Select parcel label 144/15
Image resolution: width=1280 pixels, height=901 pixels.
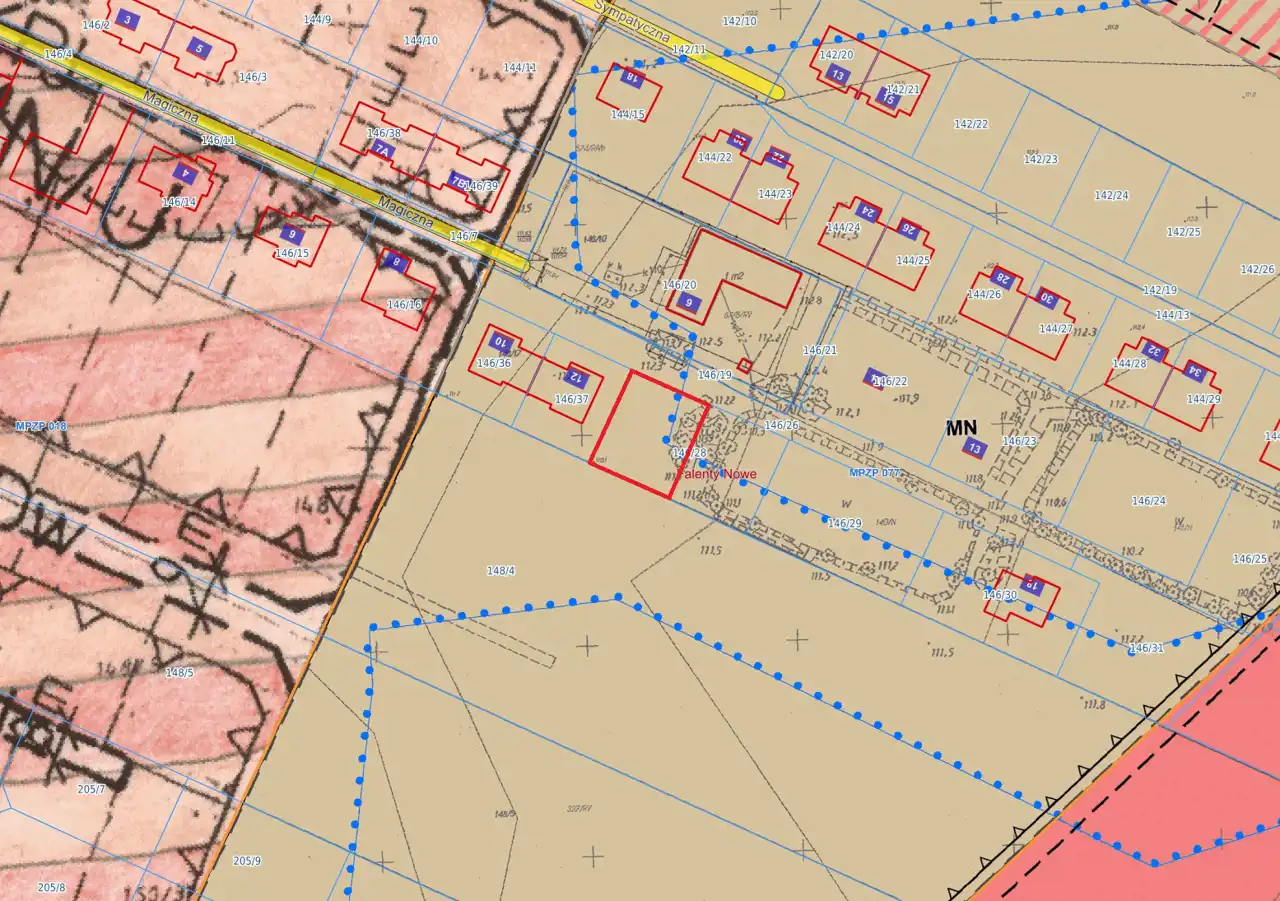tap(628, 115)
